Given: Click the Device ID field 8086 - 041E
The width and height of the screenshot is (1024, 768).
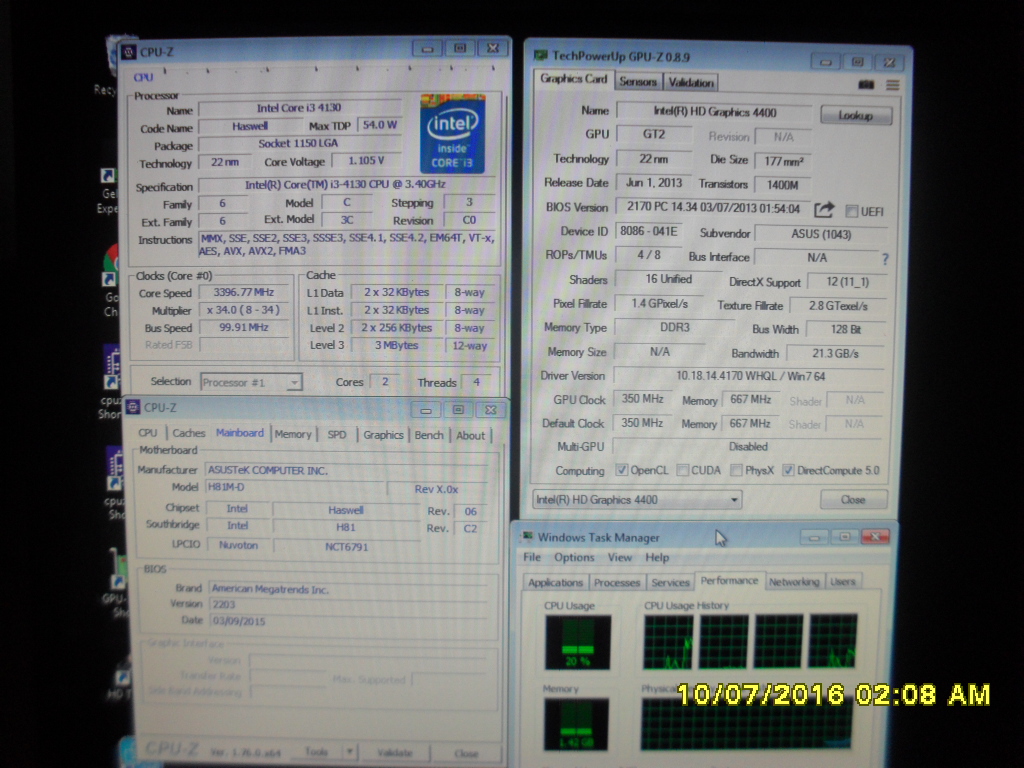Looking at the screenshot, I should (648, 231).
